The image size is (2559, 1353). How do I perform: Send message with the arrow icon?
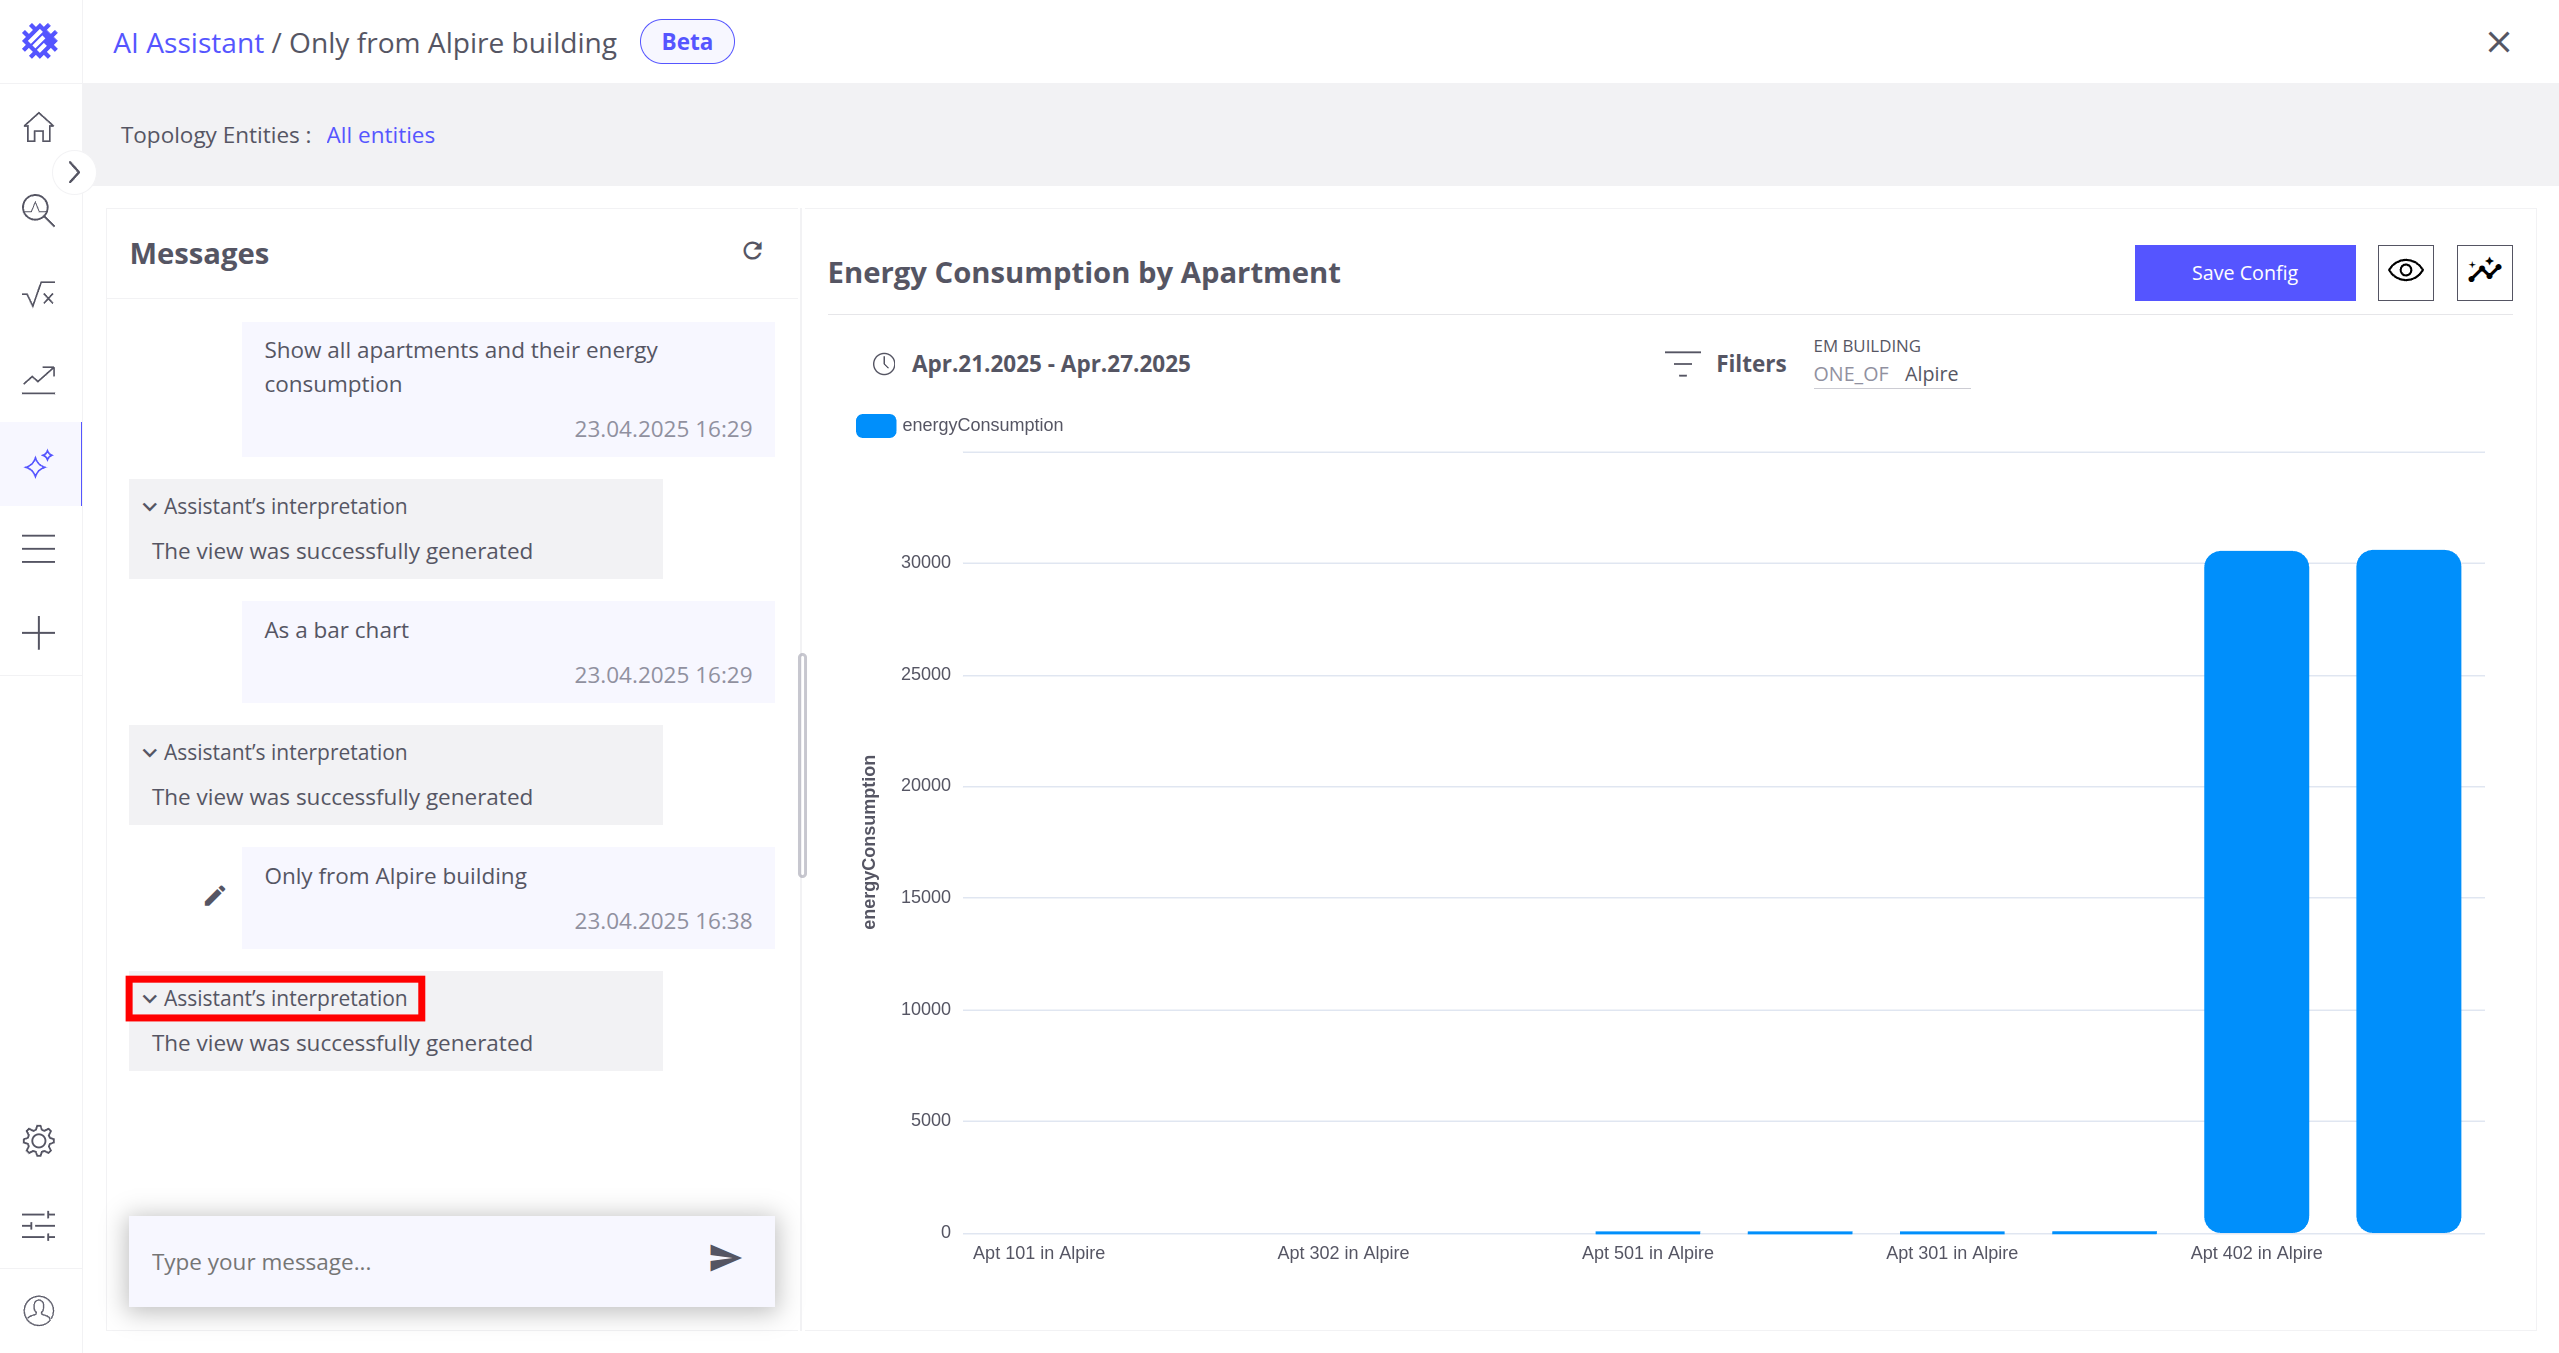tap(724, 1258)
